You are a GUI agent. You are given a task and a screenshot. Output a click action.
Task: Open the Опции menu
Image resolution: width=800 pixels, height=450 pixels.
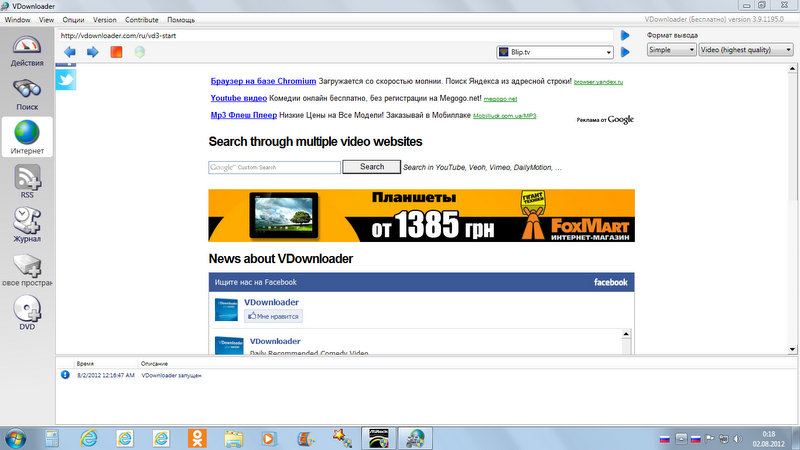coord(73,20)
